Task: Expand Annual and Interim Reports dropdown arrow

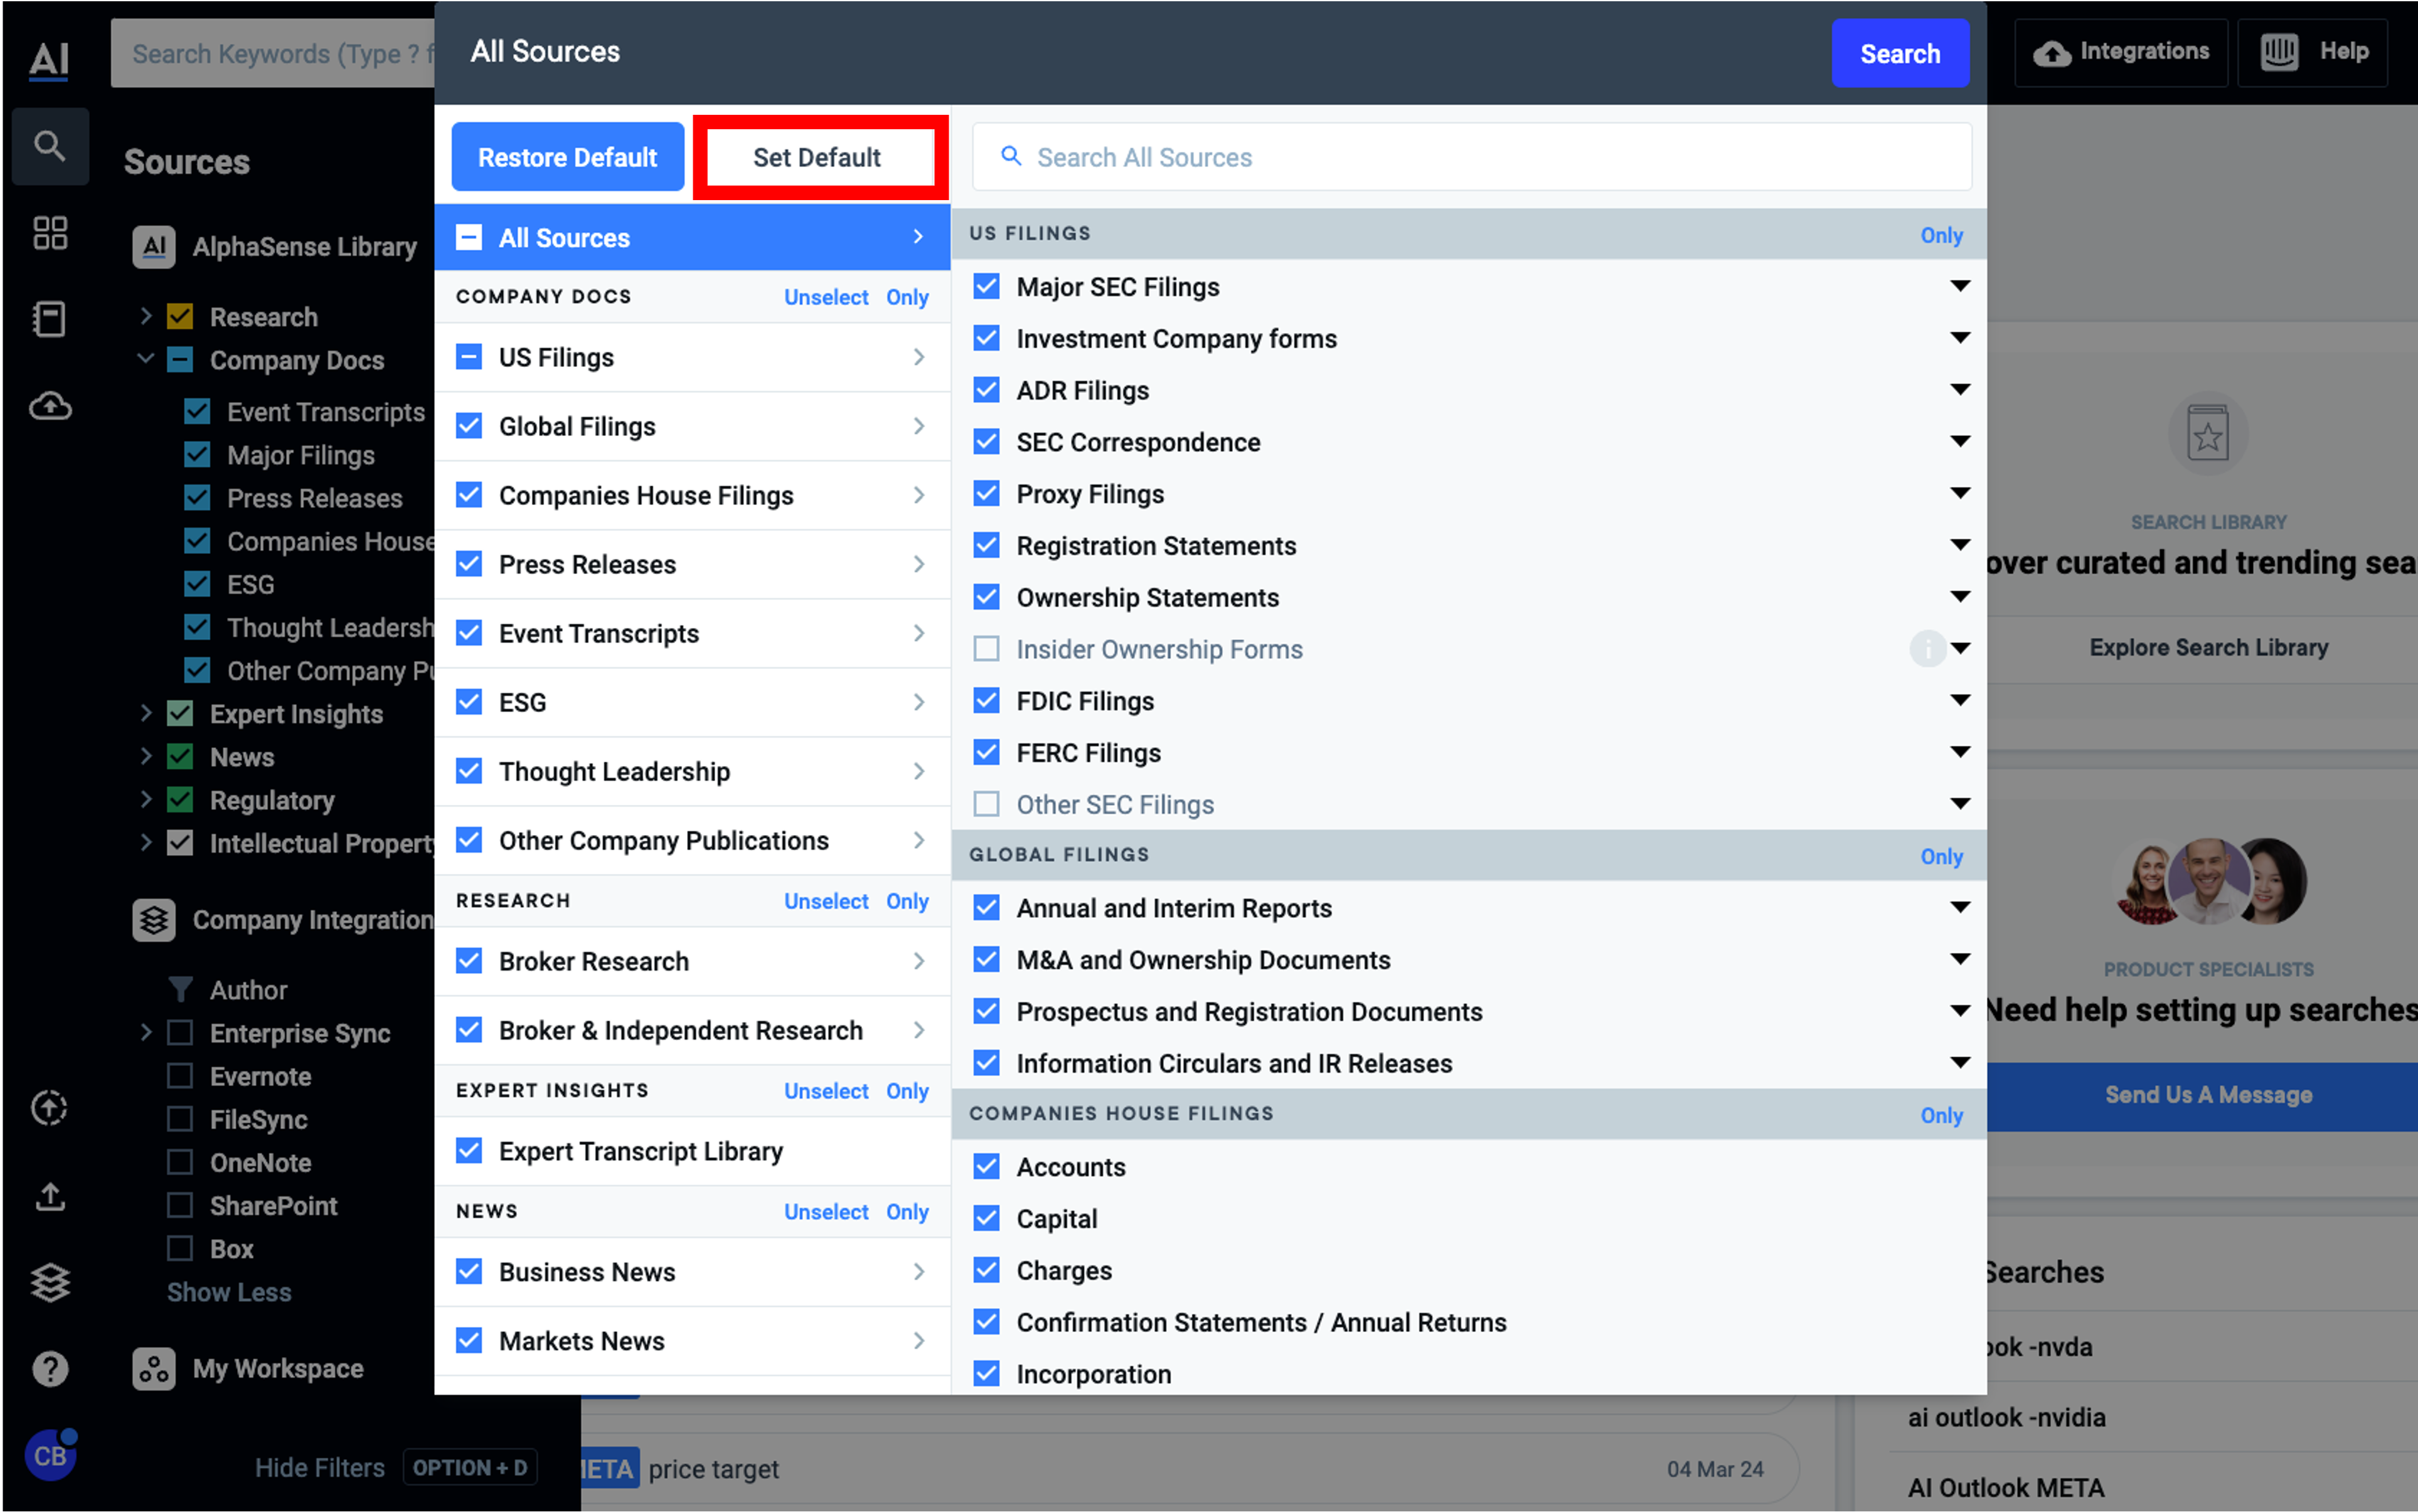Action: 1959,908
